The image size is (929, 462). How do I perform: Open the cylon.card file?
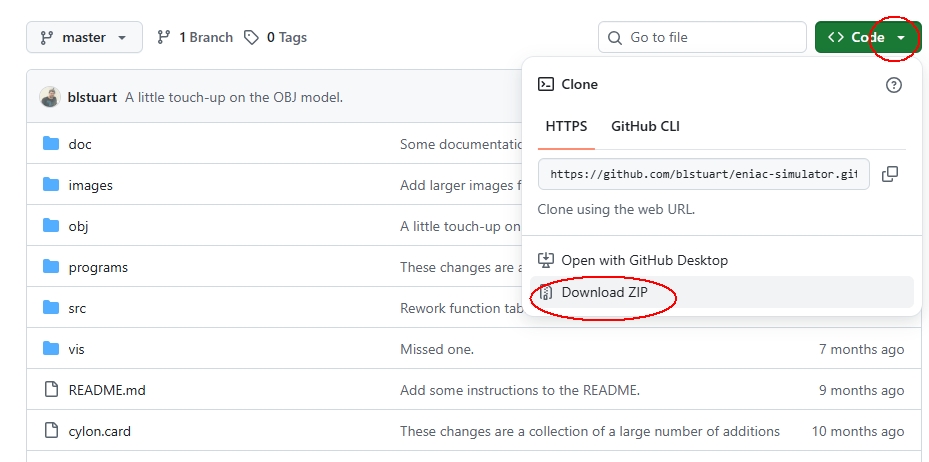coord(99,431)
